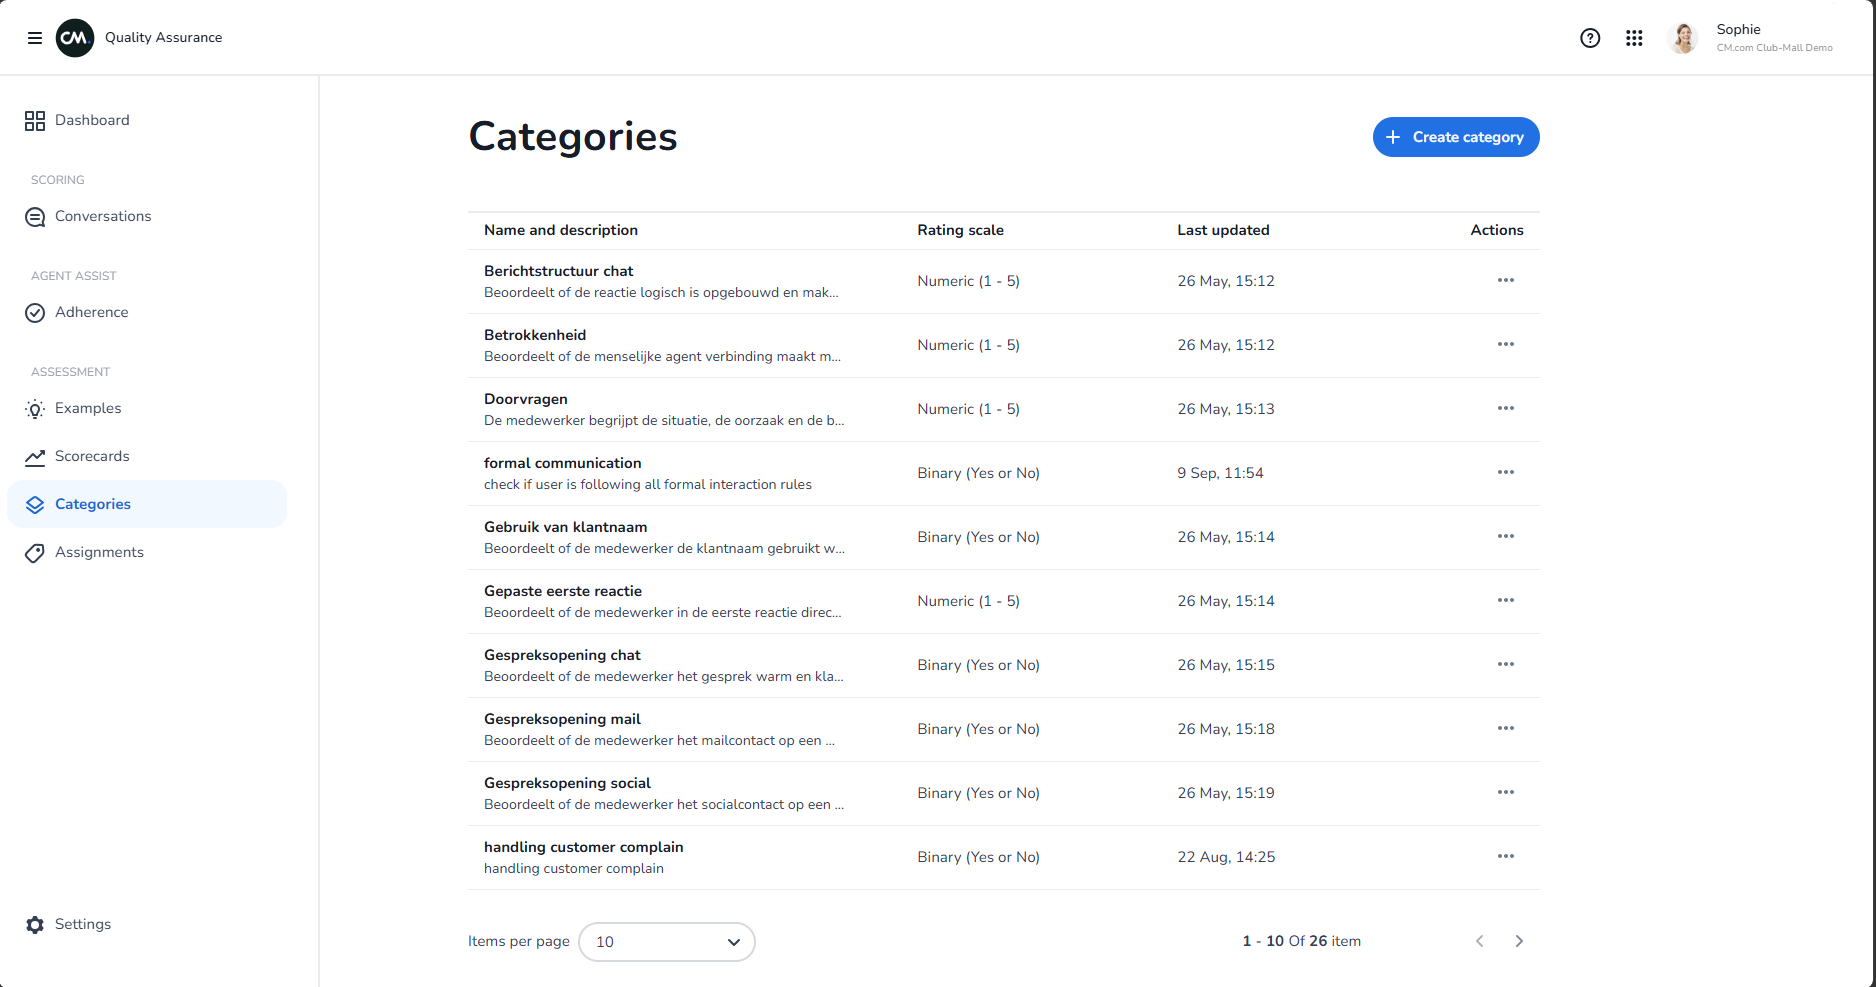Click the Doorvragen category name
Viewport: 1876px width, 987px height.
pos(526,399)
